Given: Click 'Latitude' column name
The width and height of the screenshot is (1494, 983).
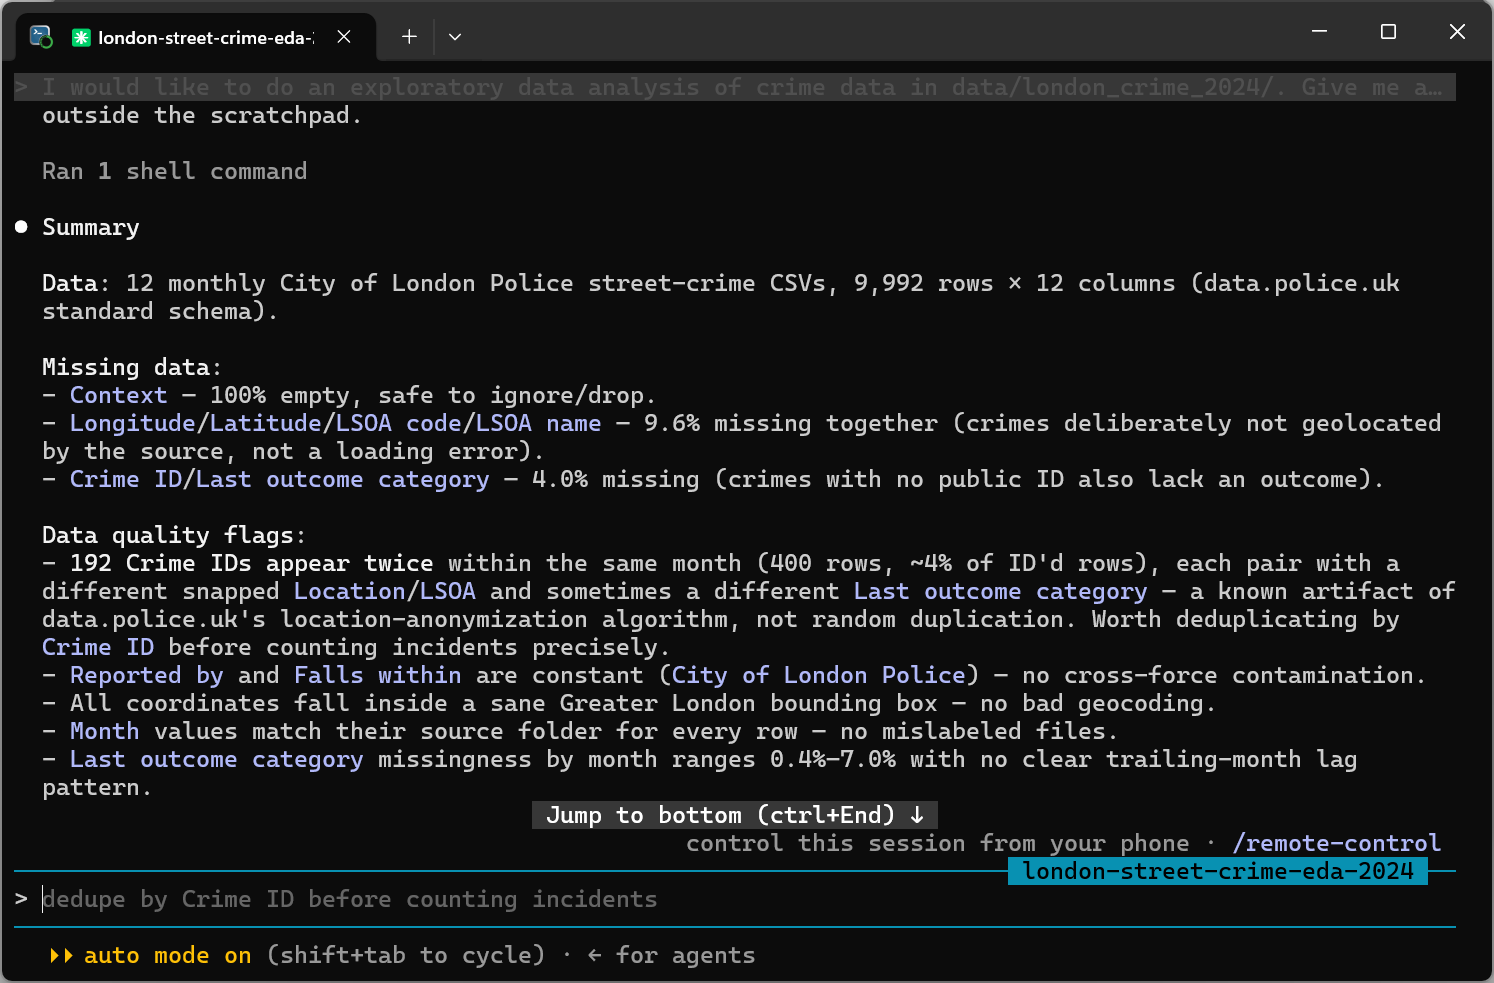Looking at the screenshot, I should pos(265,423).
